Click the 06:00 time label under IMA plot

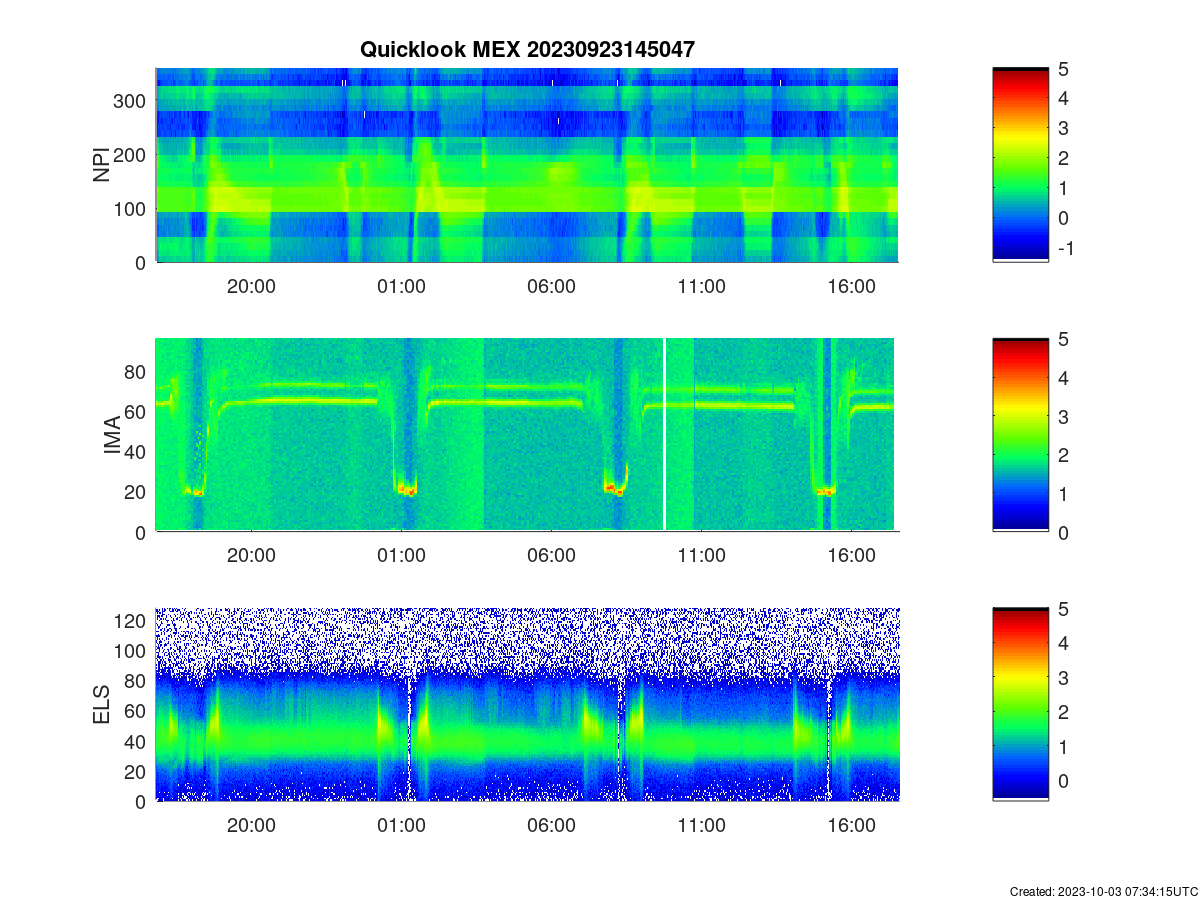pyautogui.click(x=551, y=555)
